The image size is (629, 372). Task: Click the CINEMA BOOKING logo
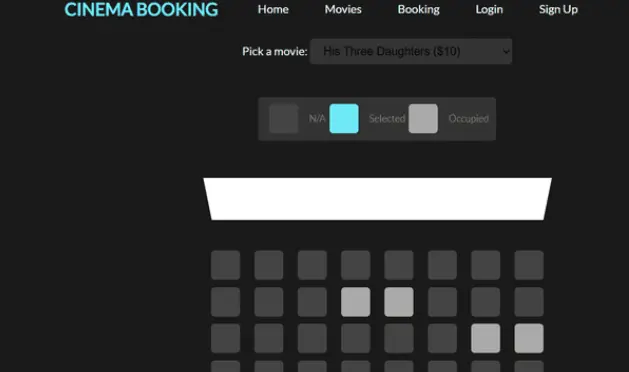pyautogui.click(x=141, y=10)
